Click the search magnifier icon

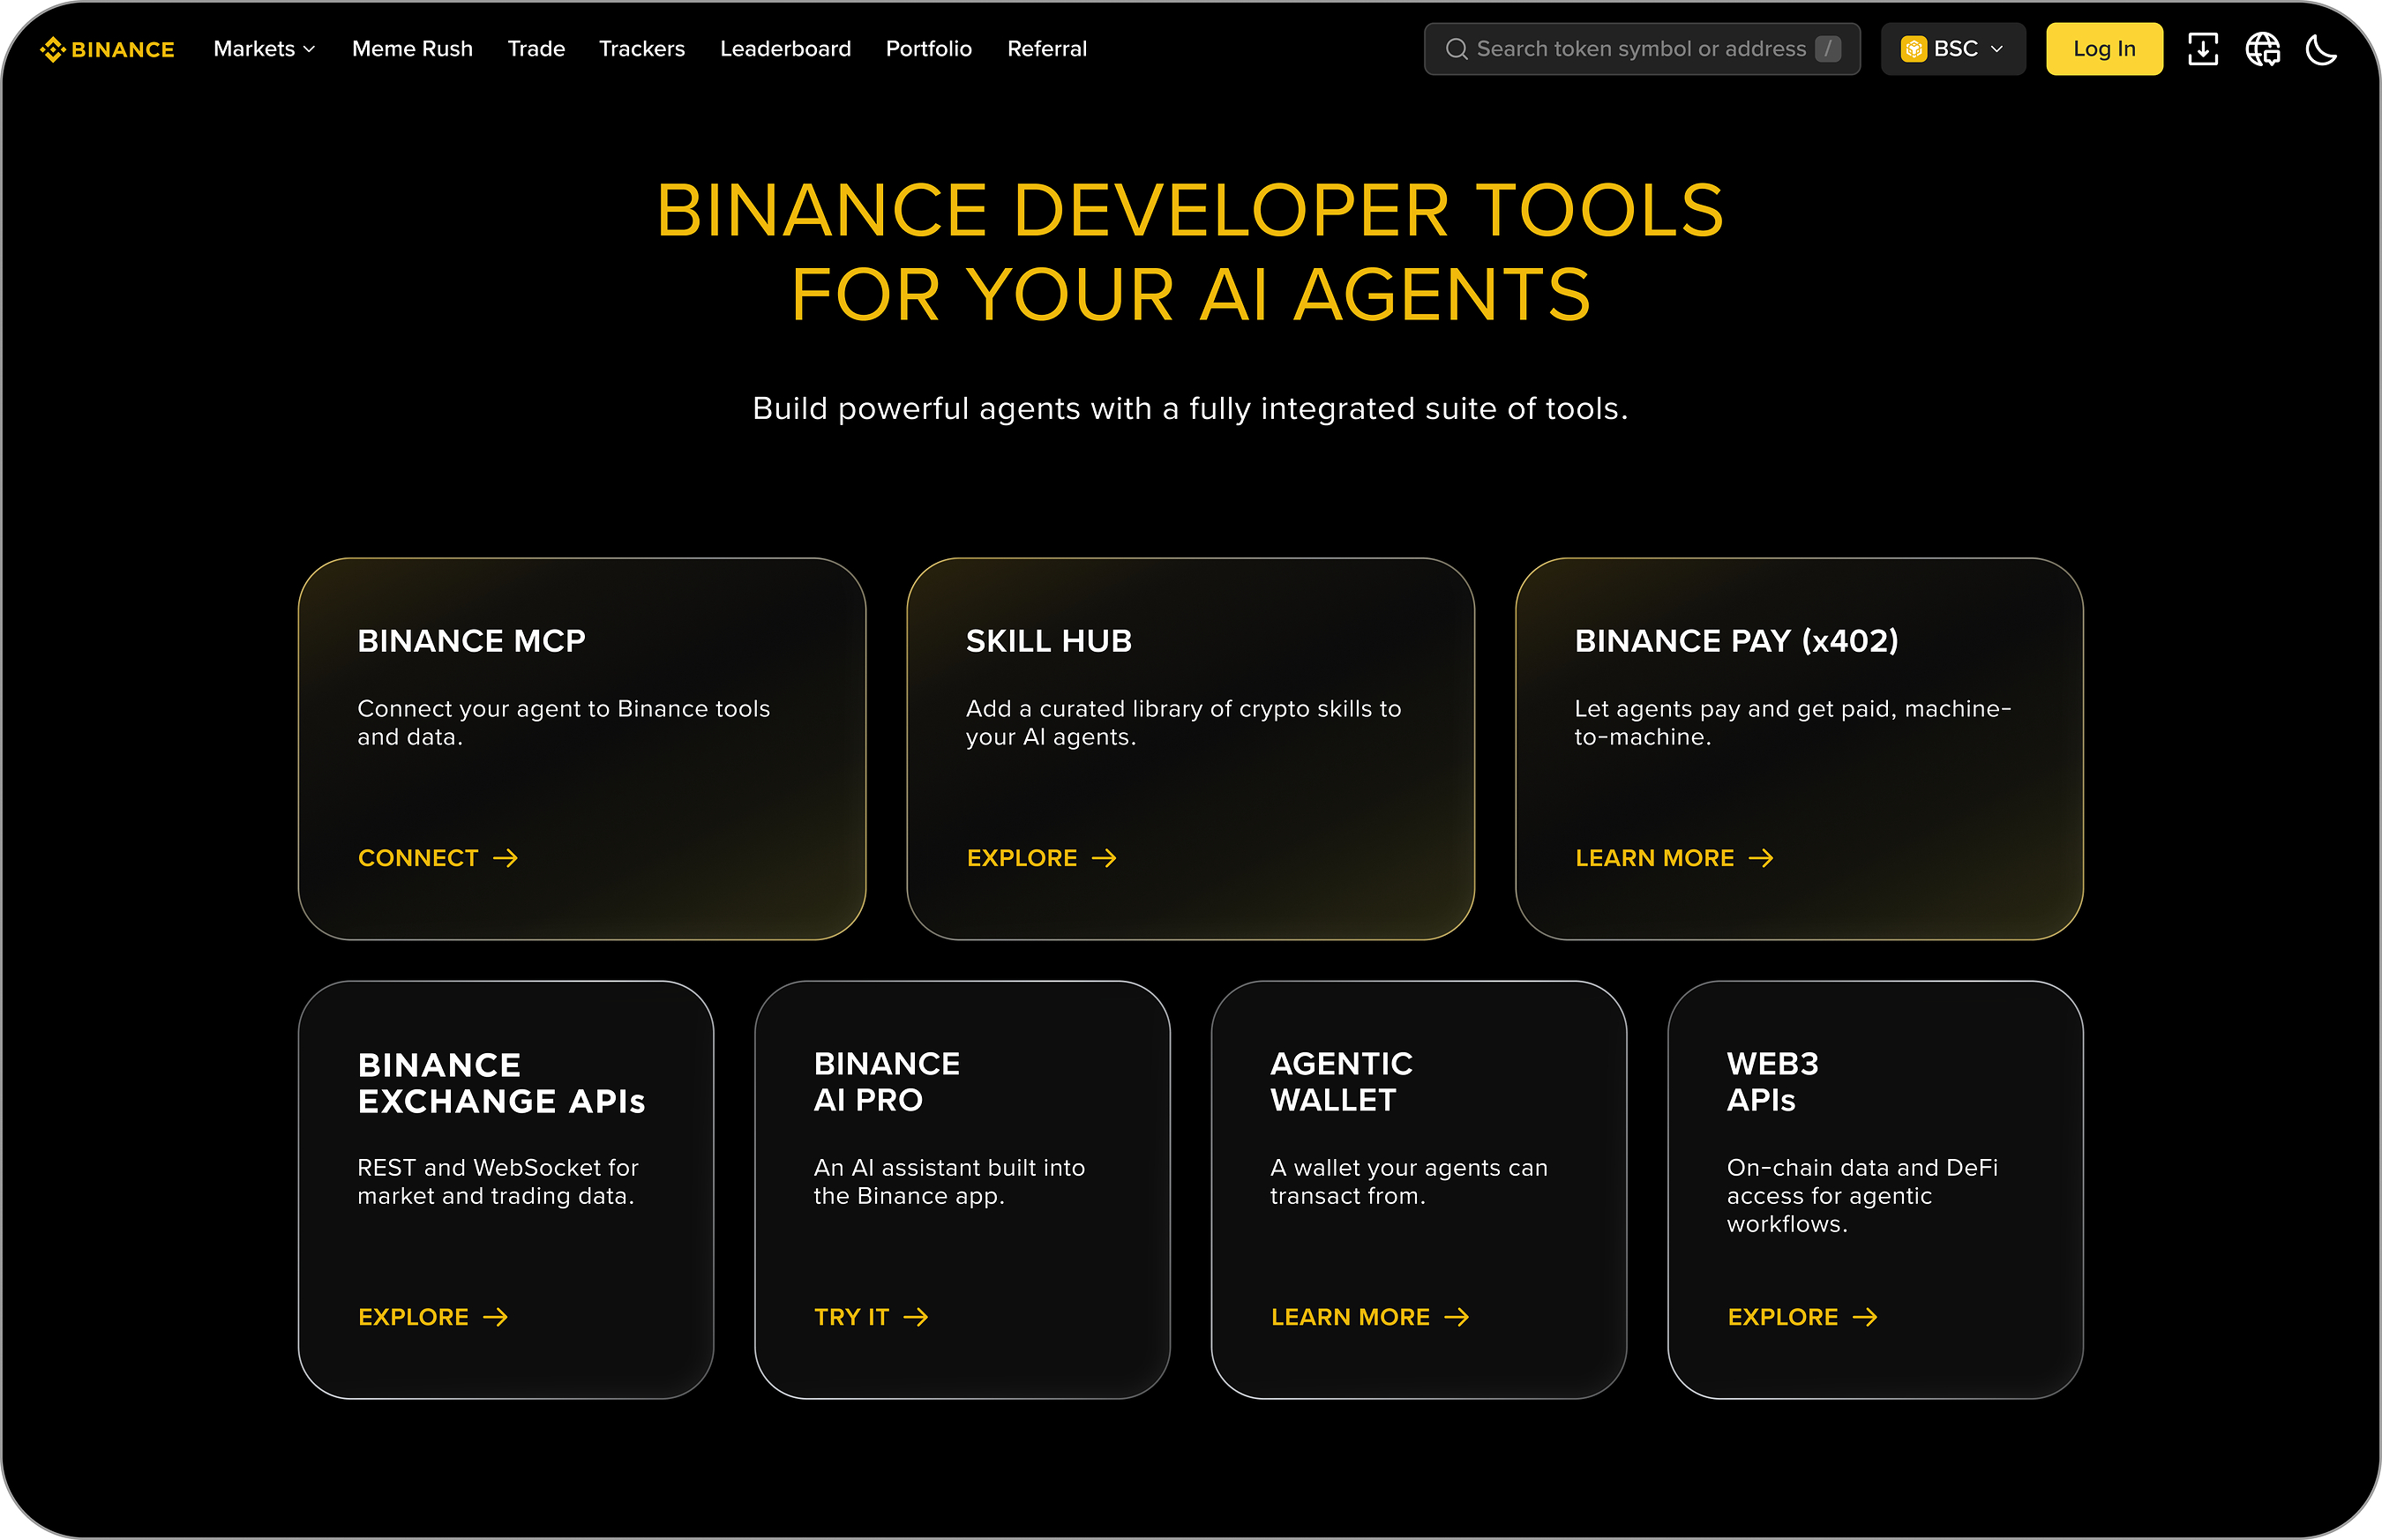(1457, 49)
